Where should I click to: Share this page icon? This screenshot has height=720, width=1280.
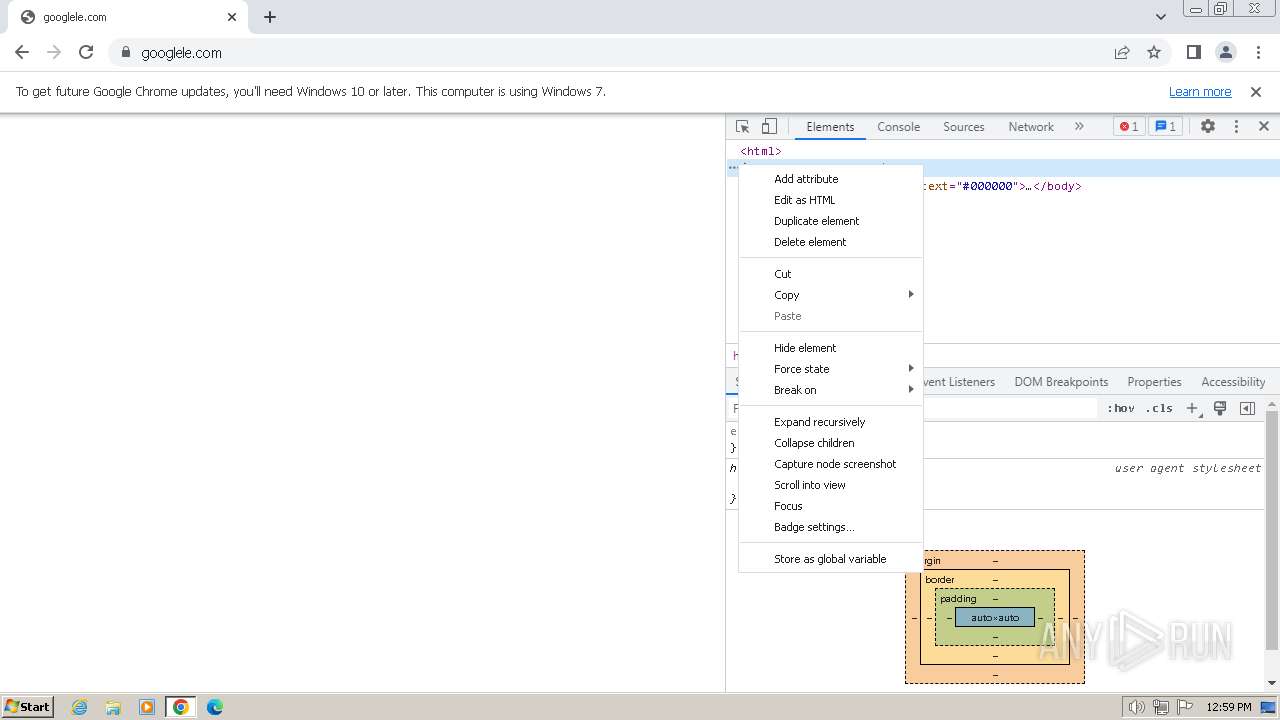(x=1122, y=53)
